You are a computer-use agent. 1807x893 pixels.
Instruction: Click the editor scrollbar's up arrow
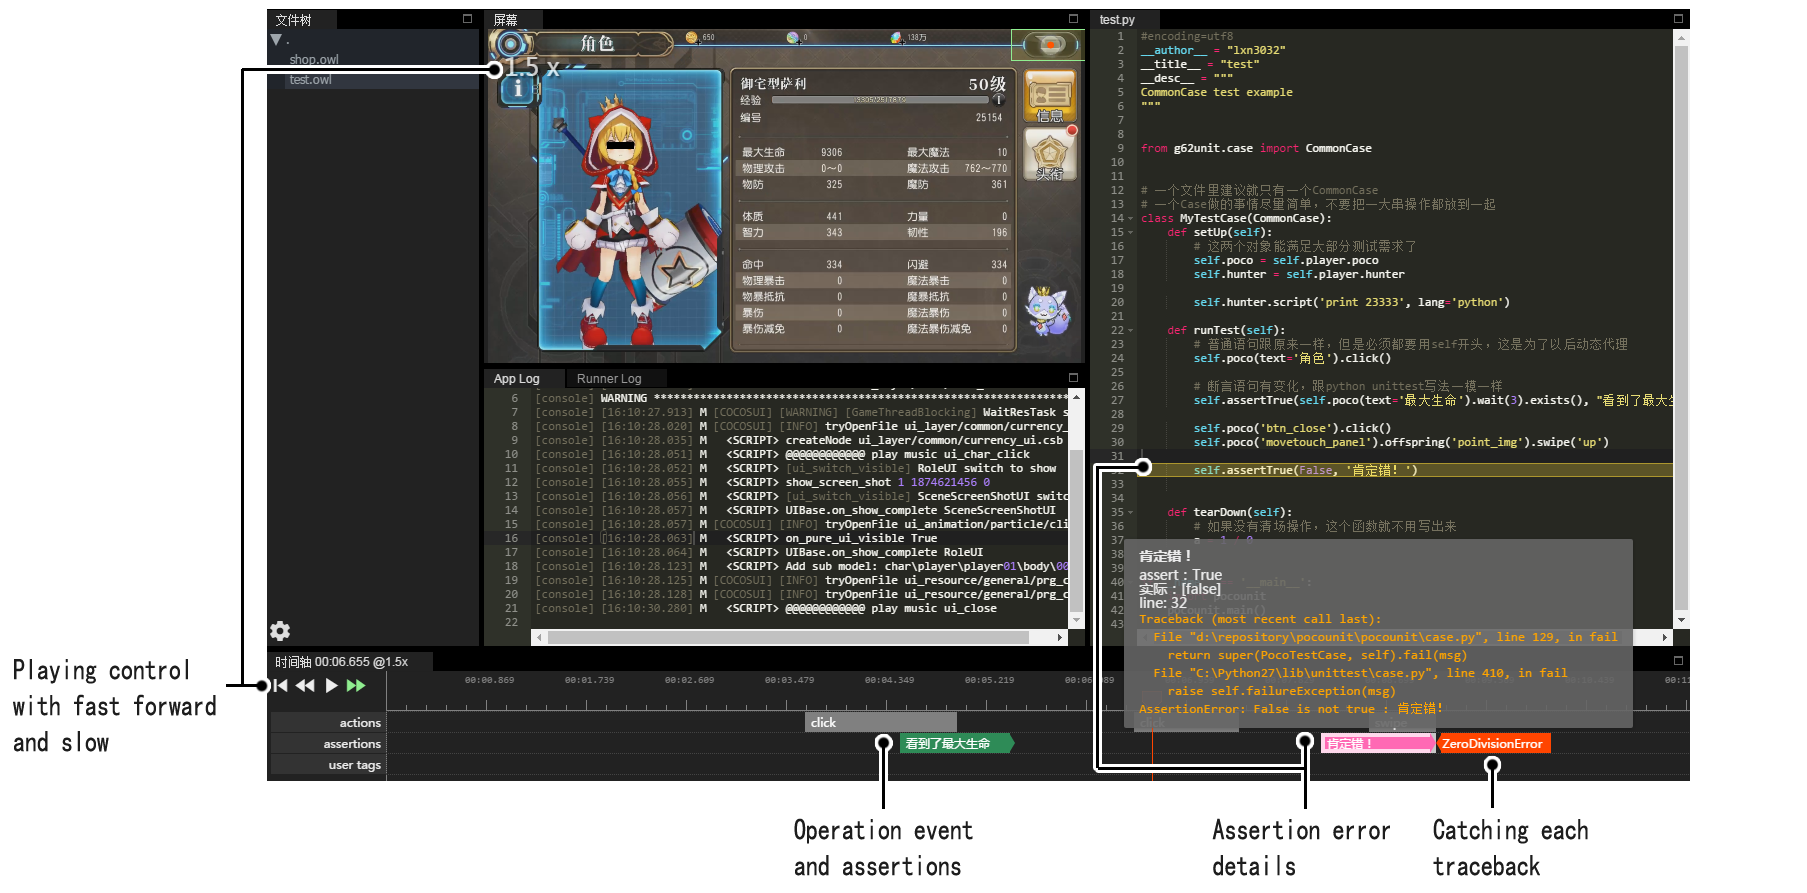pos(1680,37)
